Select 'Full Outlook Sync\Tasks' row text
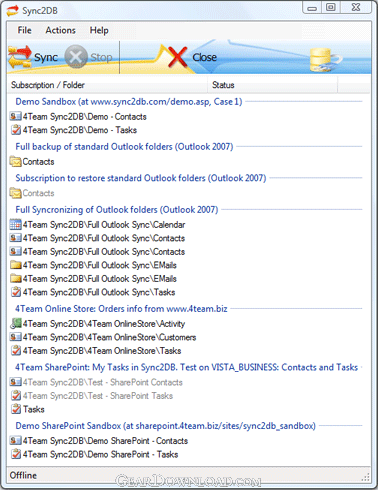Image resolution: width=378 pixels, height=490 pixels. [99, 292]
